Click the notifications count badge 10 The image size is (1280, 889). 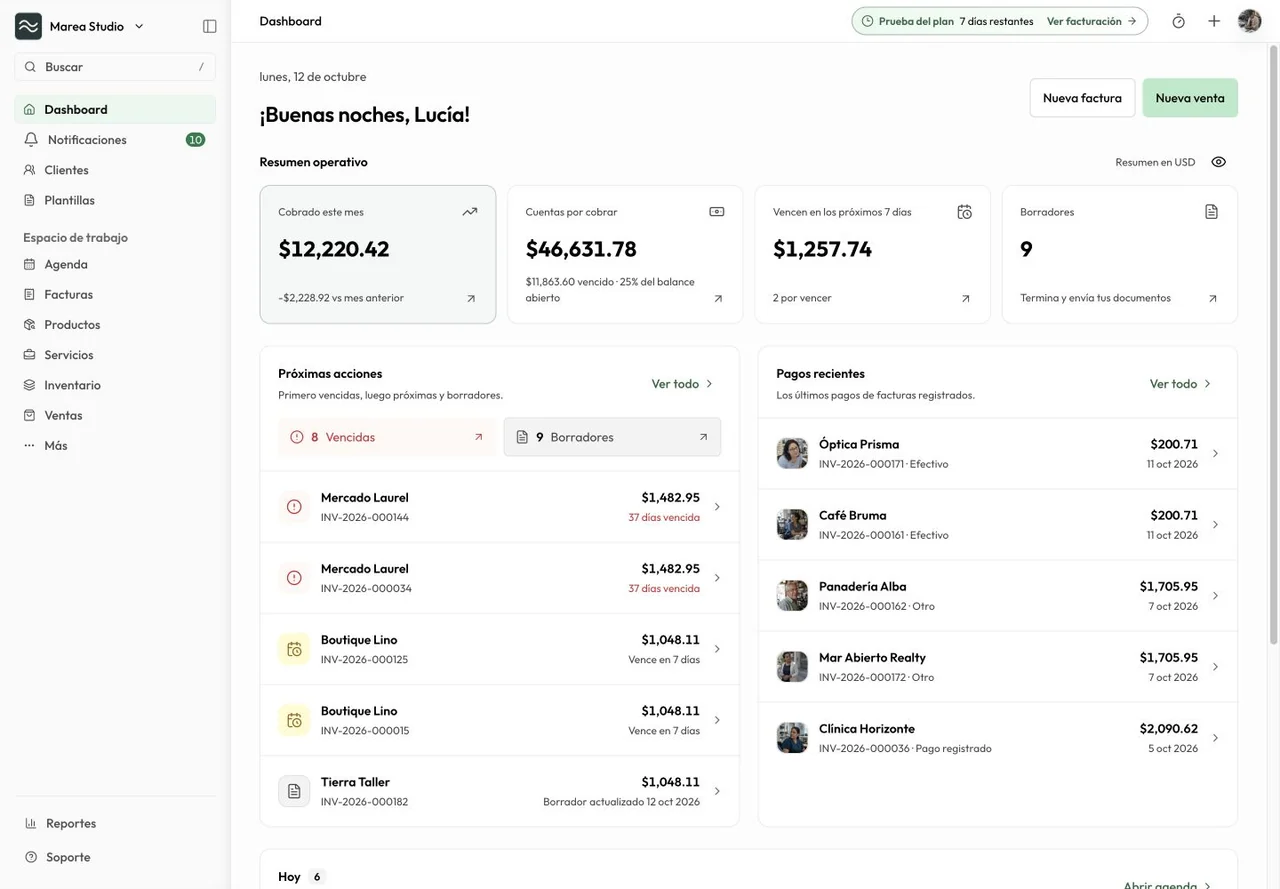[195, 139]
